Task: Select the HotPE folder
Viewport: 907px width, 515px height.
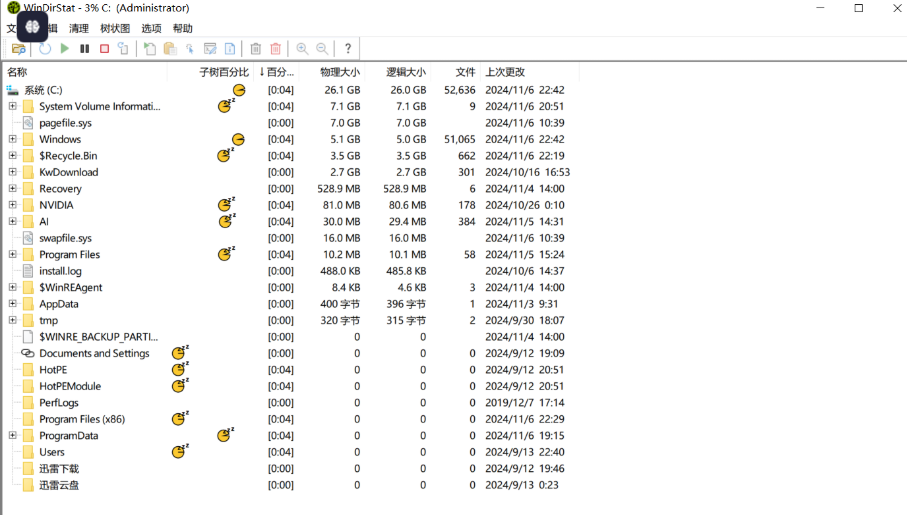Action: (53, 370)
